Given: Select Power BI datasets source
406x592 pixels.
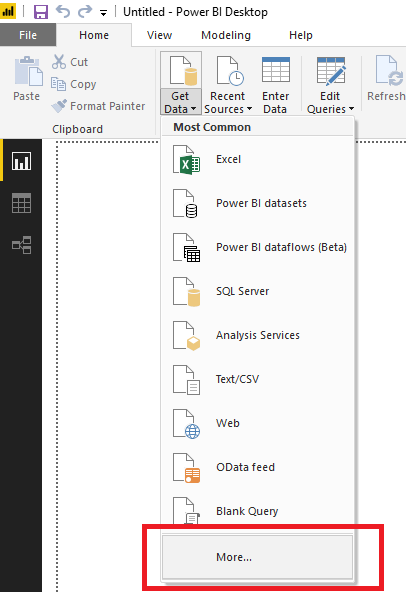Looking at the screenshot, I should [x=258, y=204].
